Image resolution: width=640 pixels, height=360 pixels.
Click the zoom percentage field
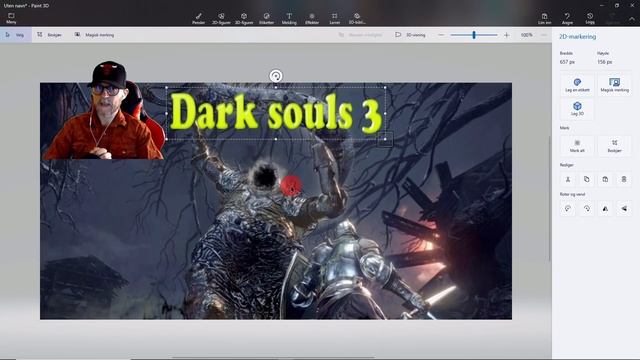[x=527, y=35]
